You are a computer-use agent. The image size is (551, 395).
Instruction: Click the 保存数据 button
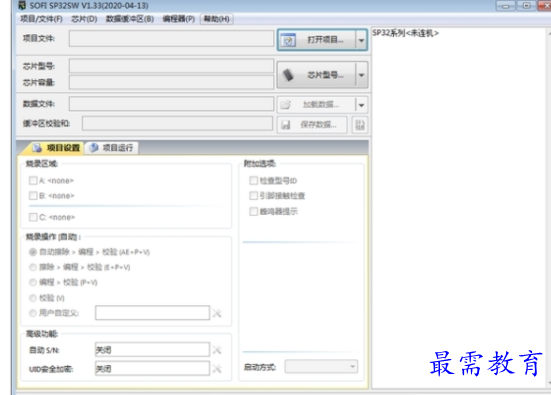tap(312, 125)
